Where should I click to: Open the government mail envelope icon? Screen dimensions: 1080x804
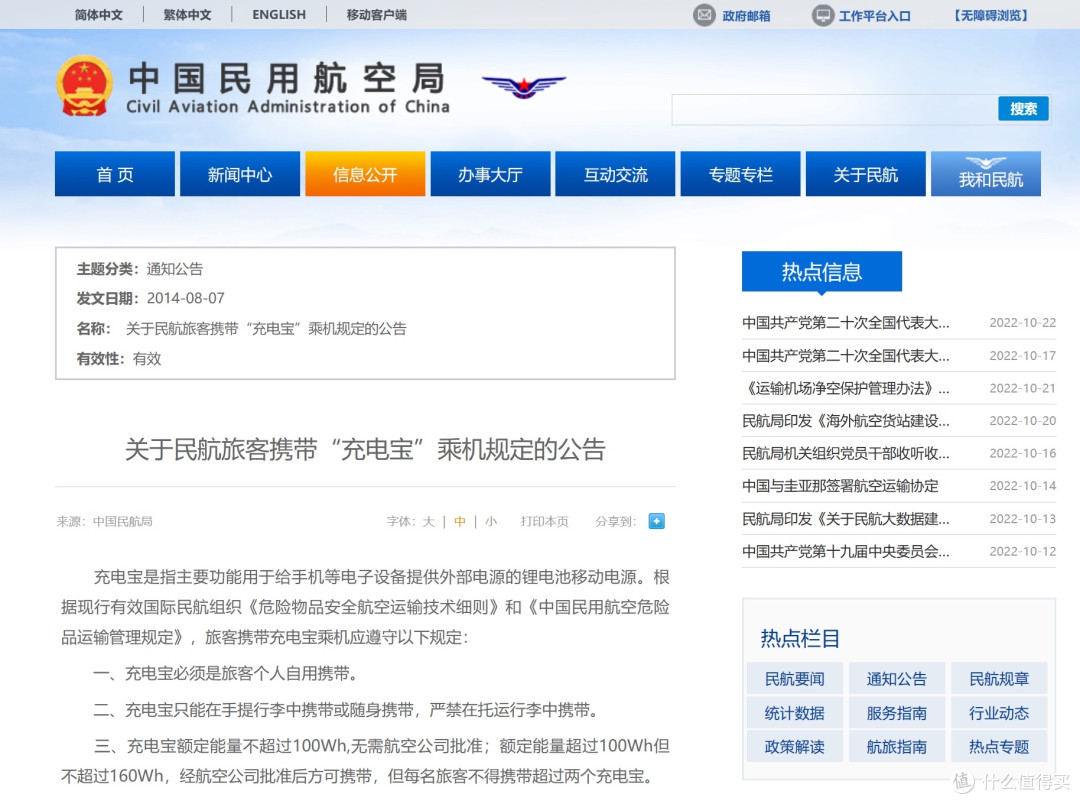[704, 14]
